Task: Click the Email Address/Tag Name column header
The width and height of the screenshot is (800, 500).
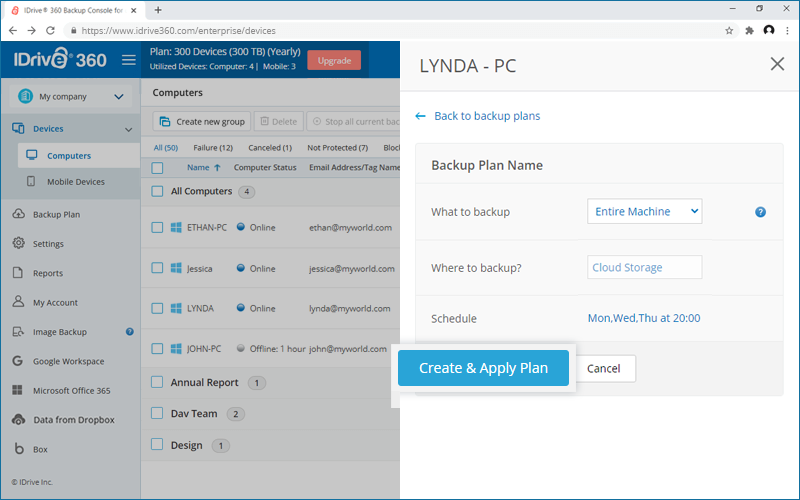Action: (x=355, y=167)
